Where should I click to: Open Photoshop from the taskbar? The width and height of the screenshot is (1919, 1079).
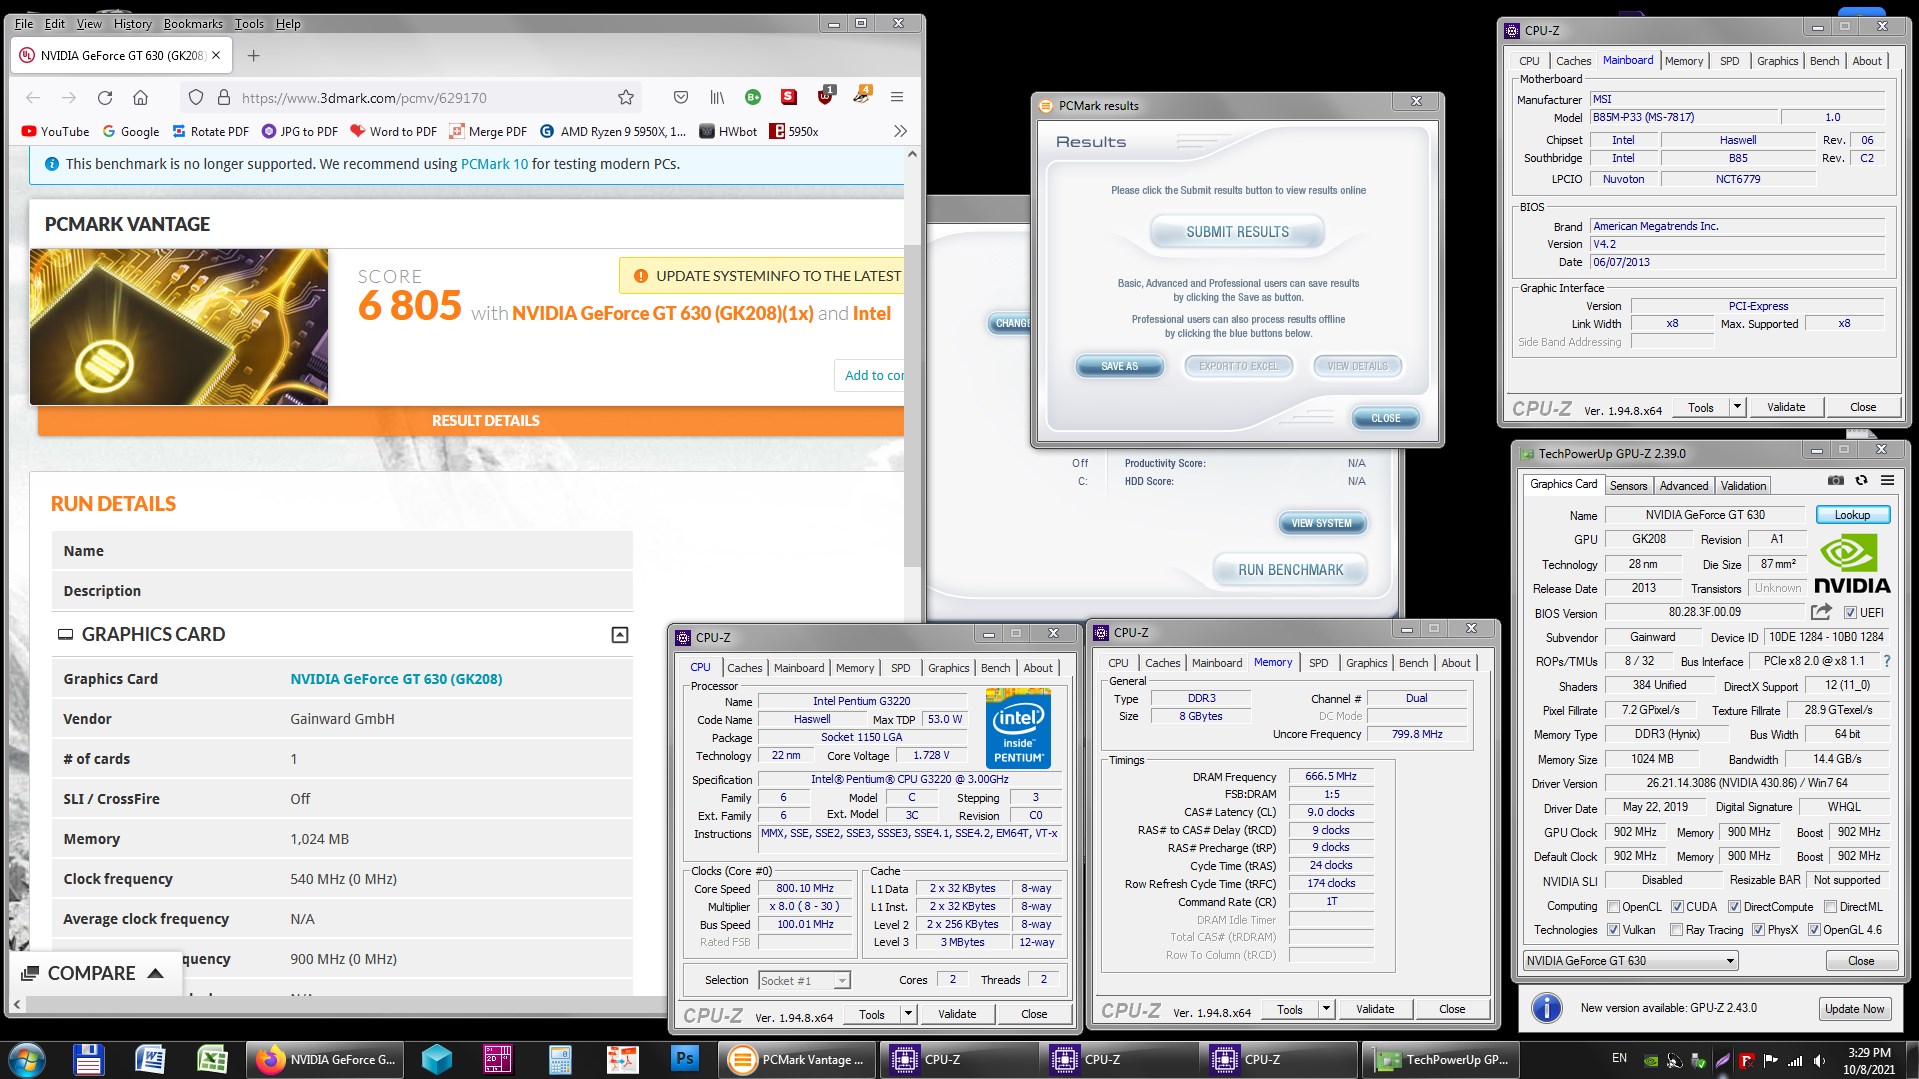(x=684, y=1059)
